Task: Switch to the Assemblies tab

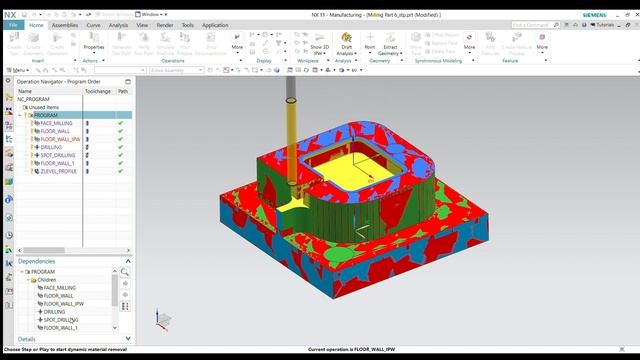Action: click(64, 25)
